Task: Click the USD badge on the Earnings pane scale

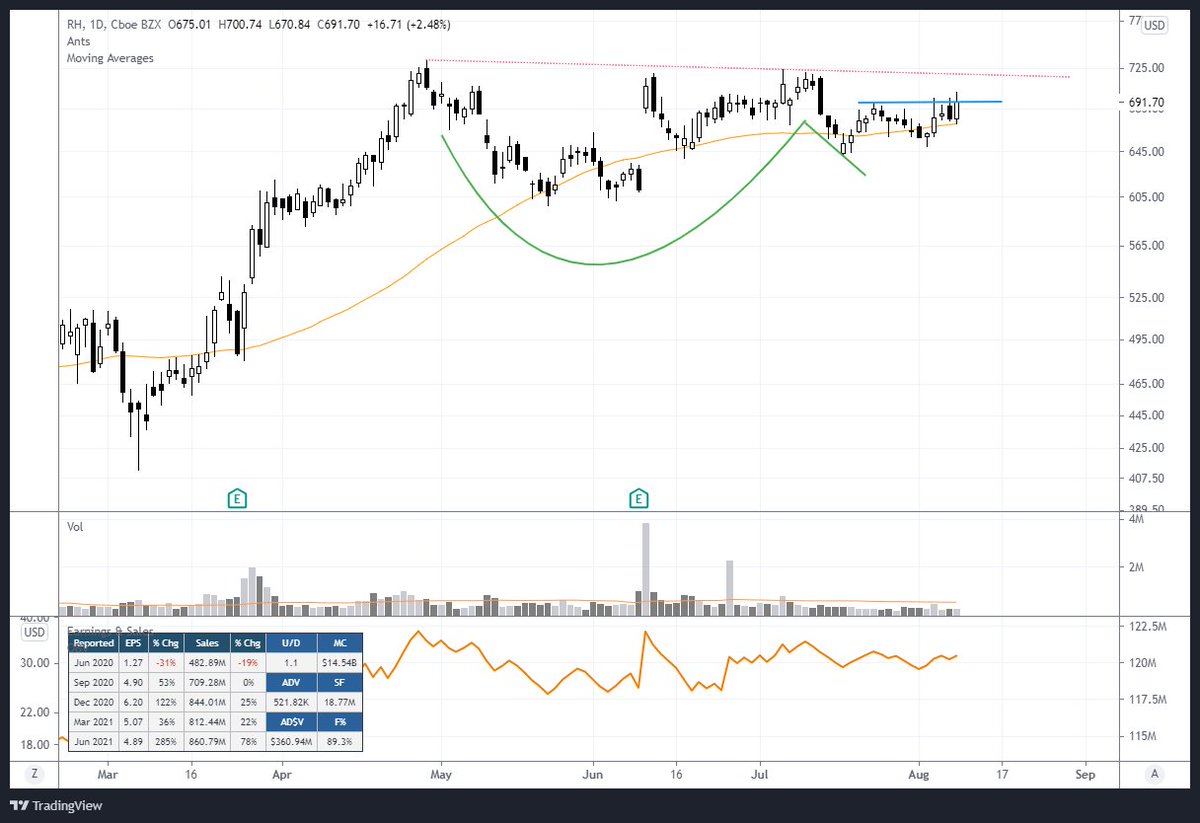Action: tap(33, 632)
